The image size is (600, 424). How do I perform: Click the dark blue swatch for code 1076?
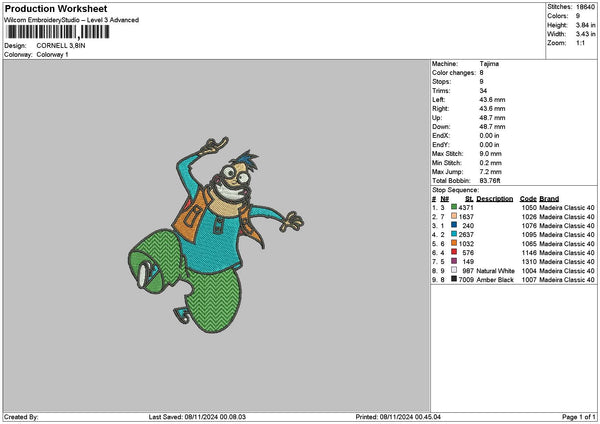click(x=454, y=225)
